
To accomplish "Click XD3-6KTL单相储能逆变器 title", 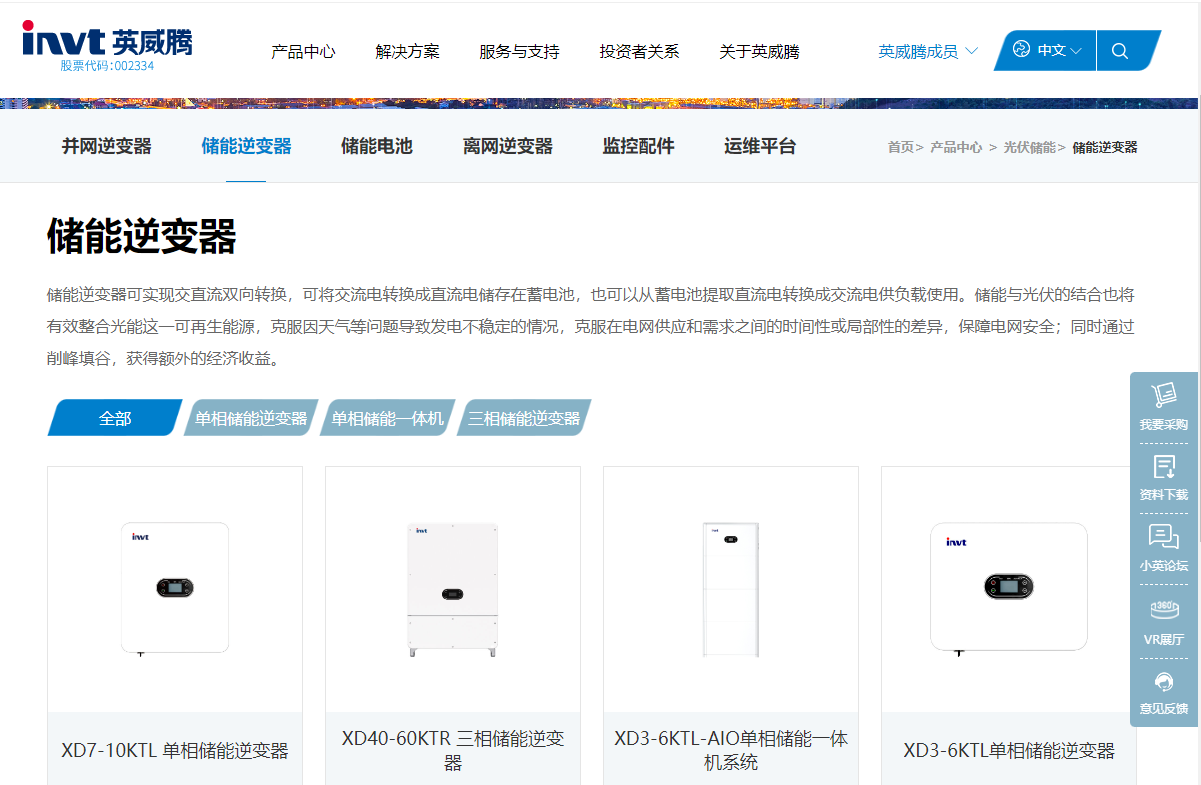I will tap(1009, 750).
